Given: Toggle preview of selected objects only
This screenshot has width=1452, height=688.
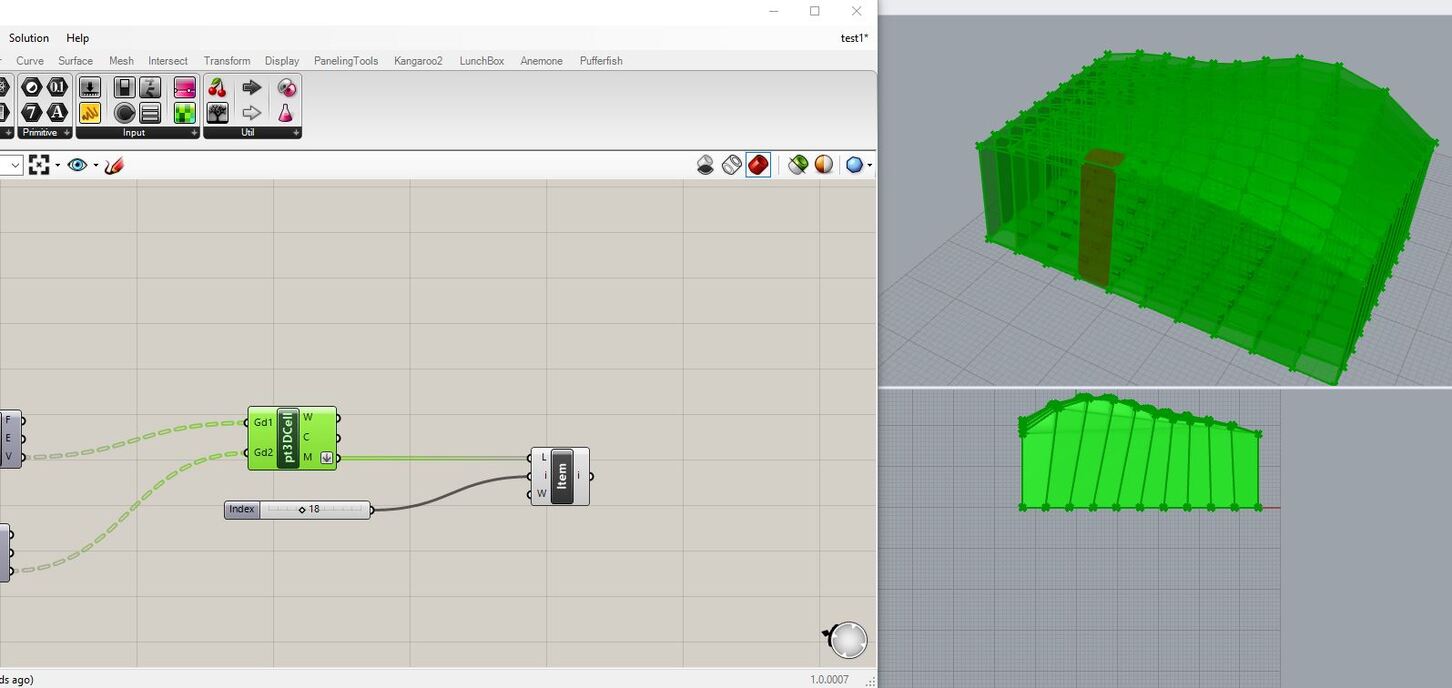Looking at the screenshot, I should point(798,164).
